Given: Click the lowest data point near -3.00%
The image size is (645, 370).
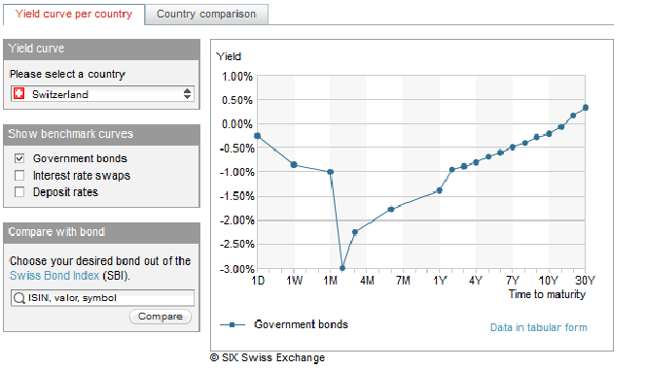Looking at the screenshot, I should (x=342, y=268).
